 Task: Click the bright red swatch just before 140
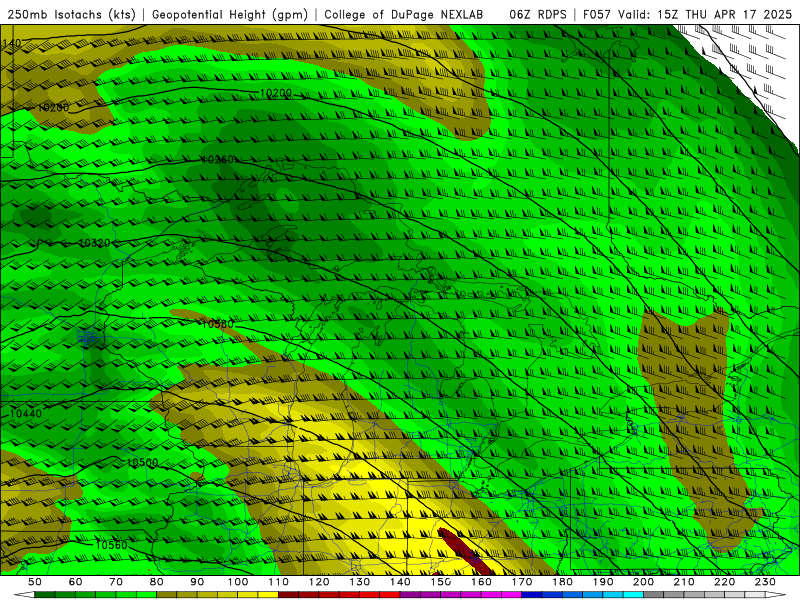(390, 595)
